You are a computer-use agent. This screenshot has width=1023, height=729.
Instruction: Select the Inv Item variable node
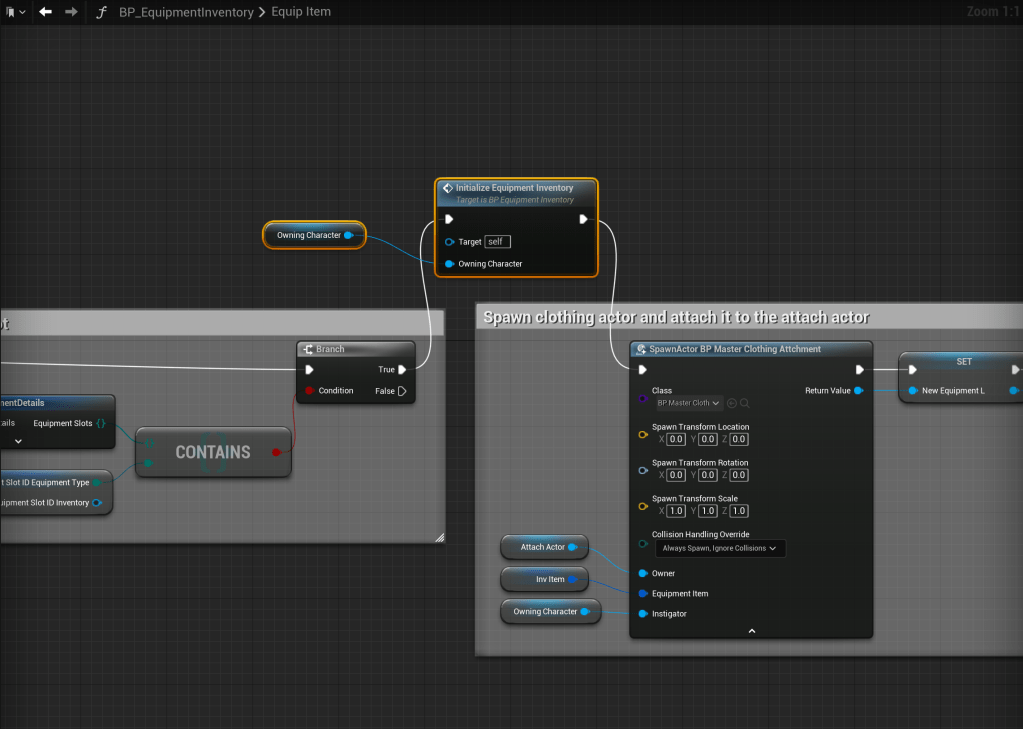tap(550, 579)
